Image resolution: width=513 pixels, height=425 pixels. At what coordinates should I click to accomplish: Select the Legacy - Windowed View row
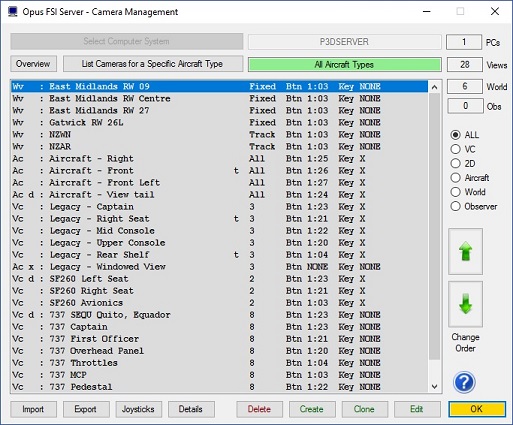(220, 267)
